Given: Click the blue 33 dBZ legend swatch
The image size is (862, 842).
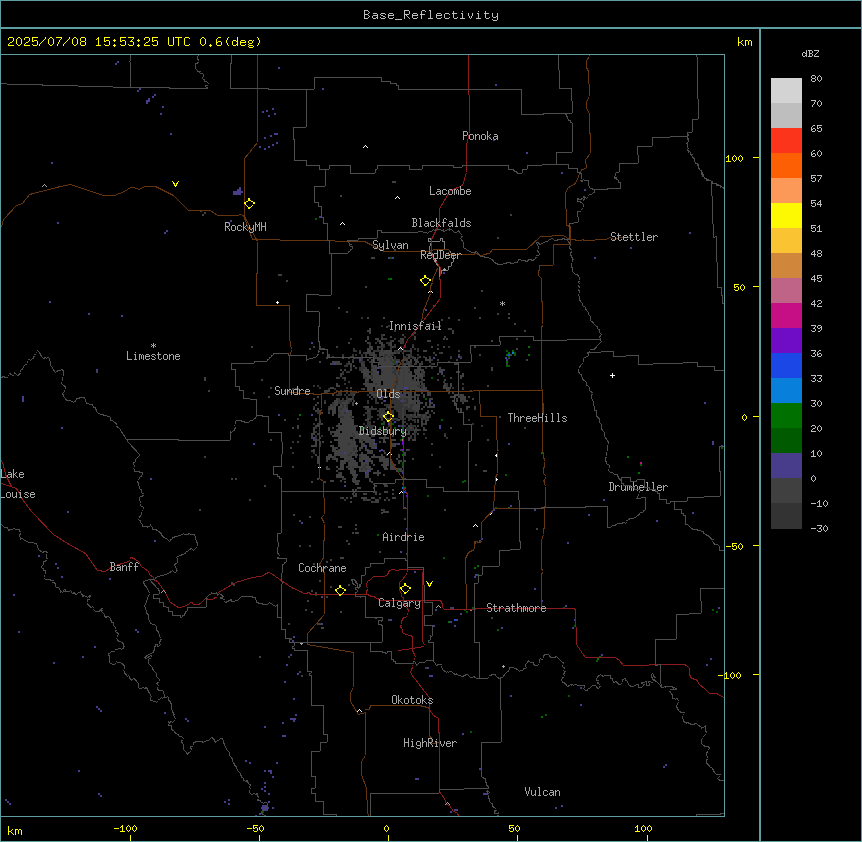Looking at the screenshot, I should (x=786, y=365).
